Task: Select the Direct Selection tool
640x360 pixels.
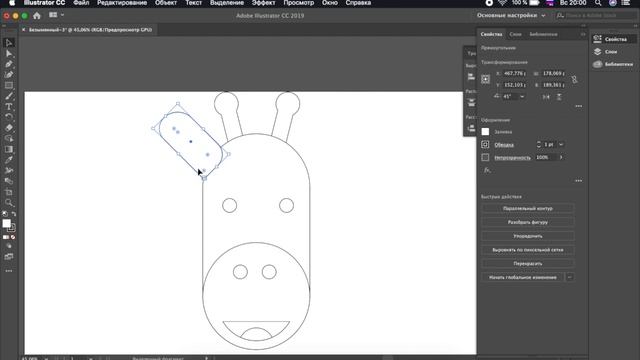Action: point(9,53)
